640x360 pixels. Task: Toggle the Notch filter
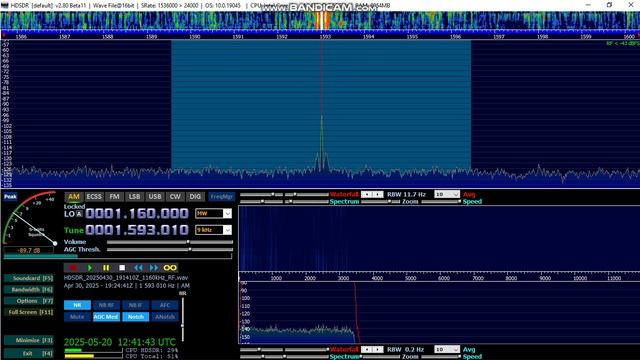pos(136,317)
